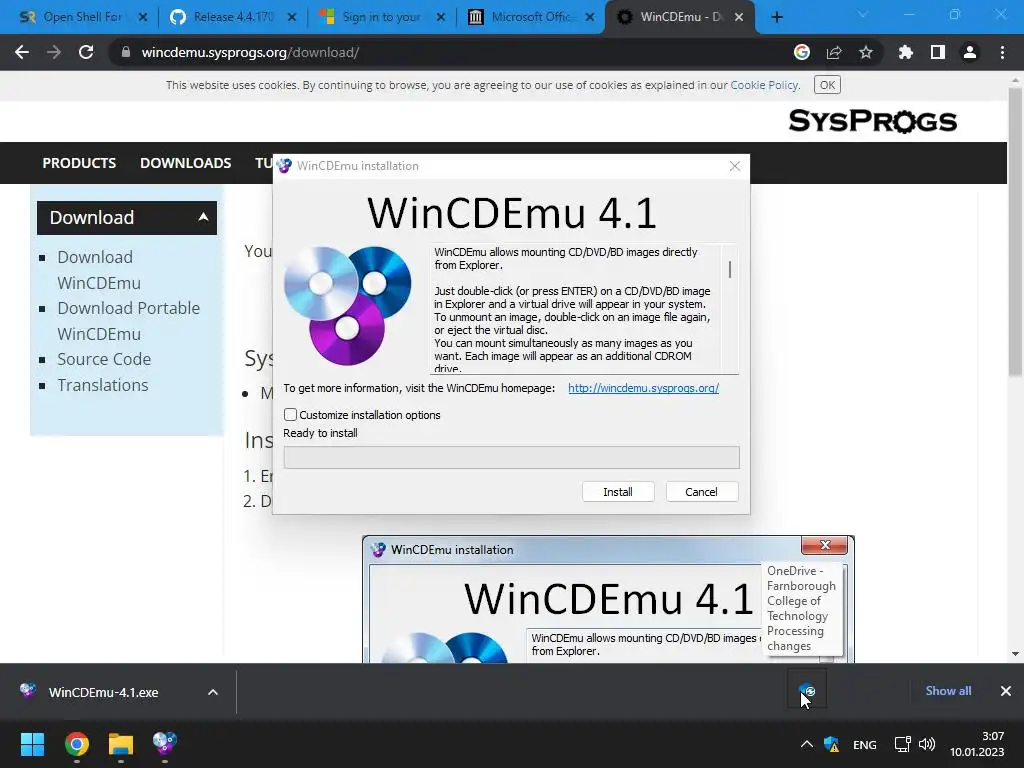Screen dimensions: 1024x768
Task: Select the WinCDEmu browser tab
Action: (x=679, y=17)
